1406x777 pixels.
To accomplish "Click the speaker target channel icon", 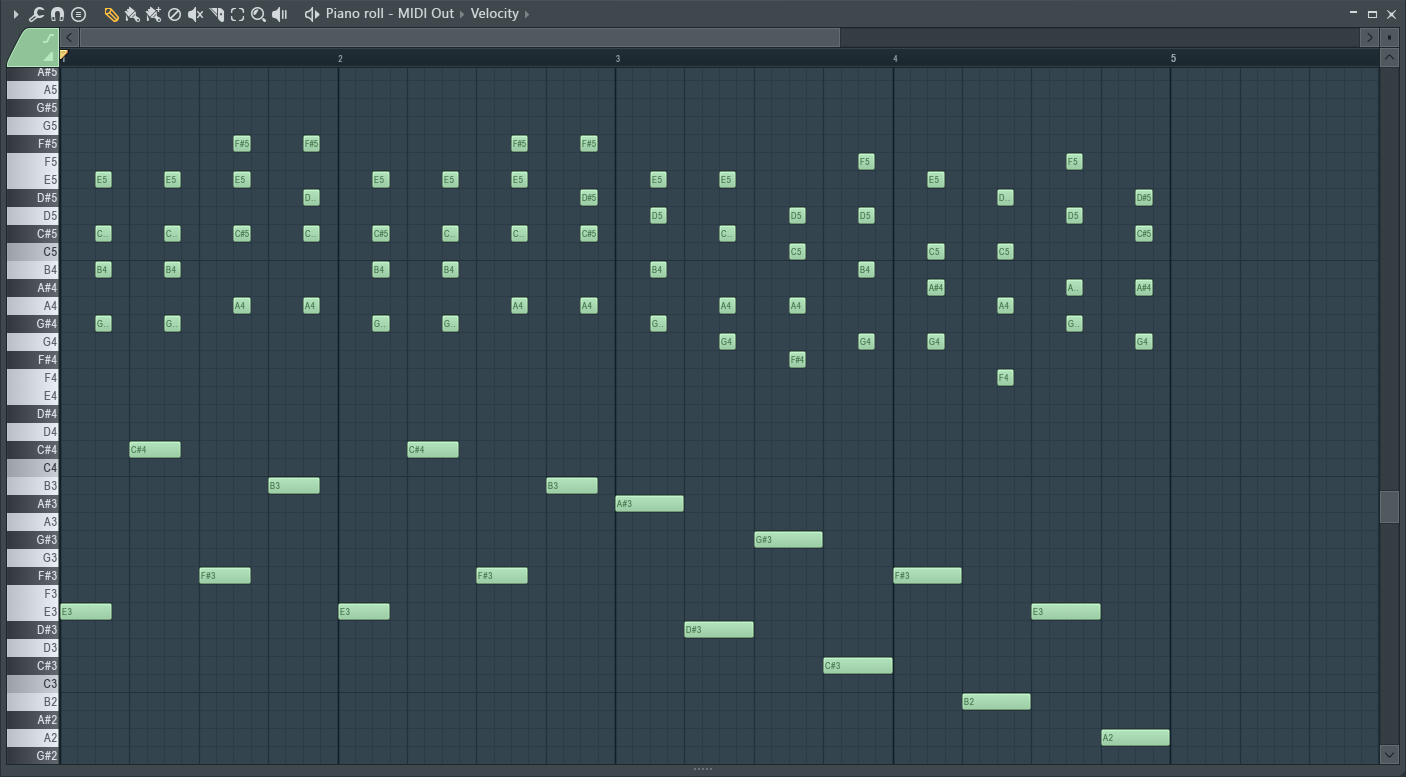I will (x=312, y=14).
